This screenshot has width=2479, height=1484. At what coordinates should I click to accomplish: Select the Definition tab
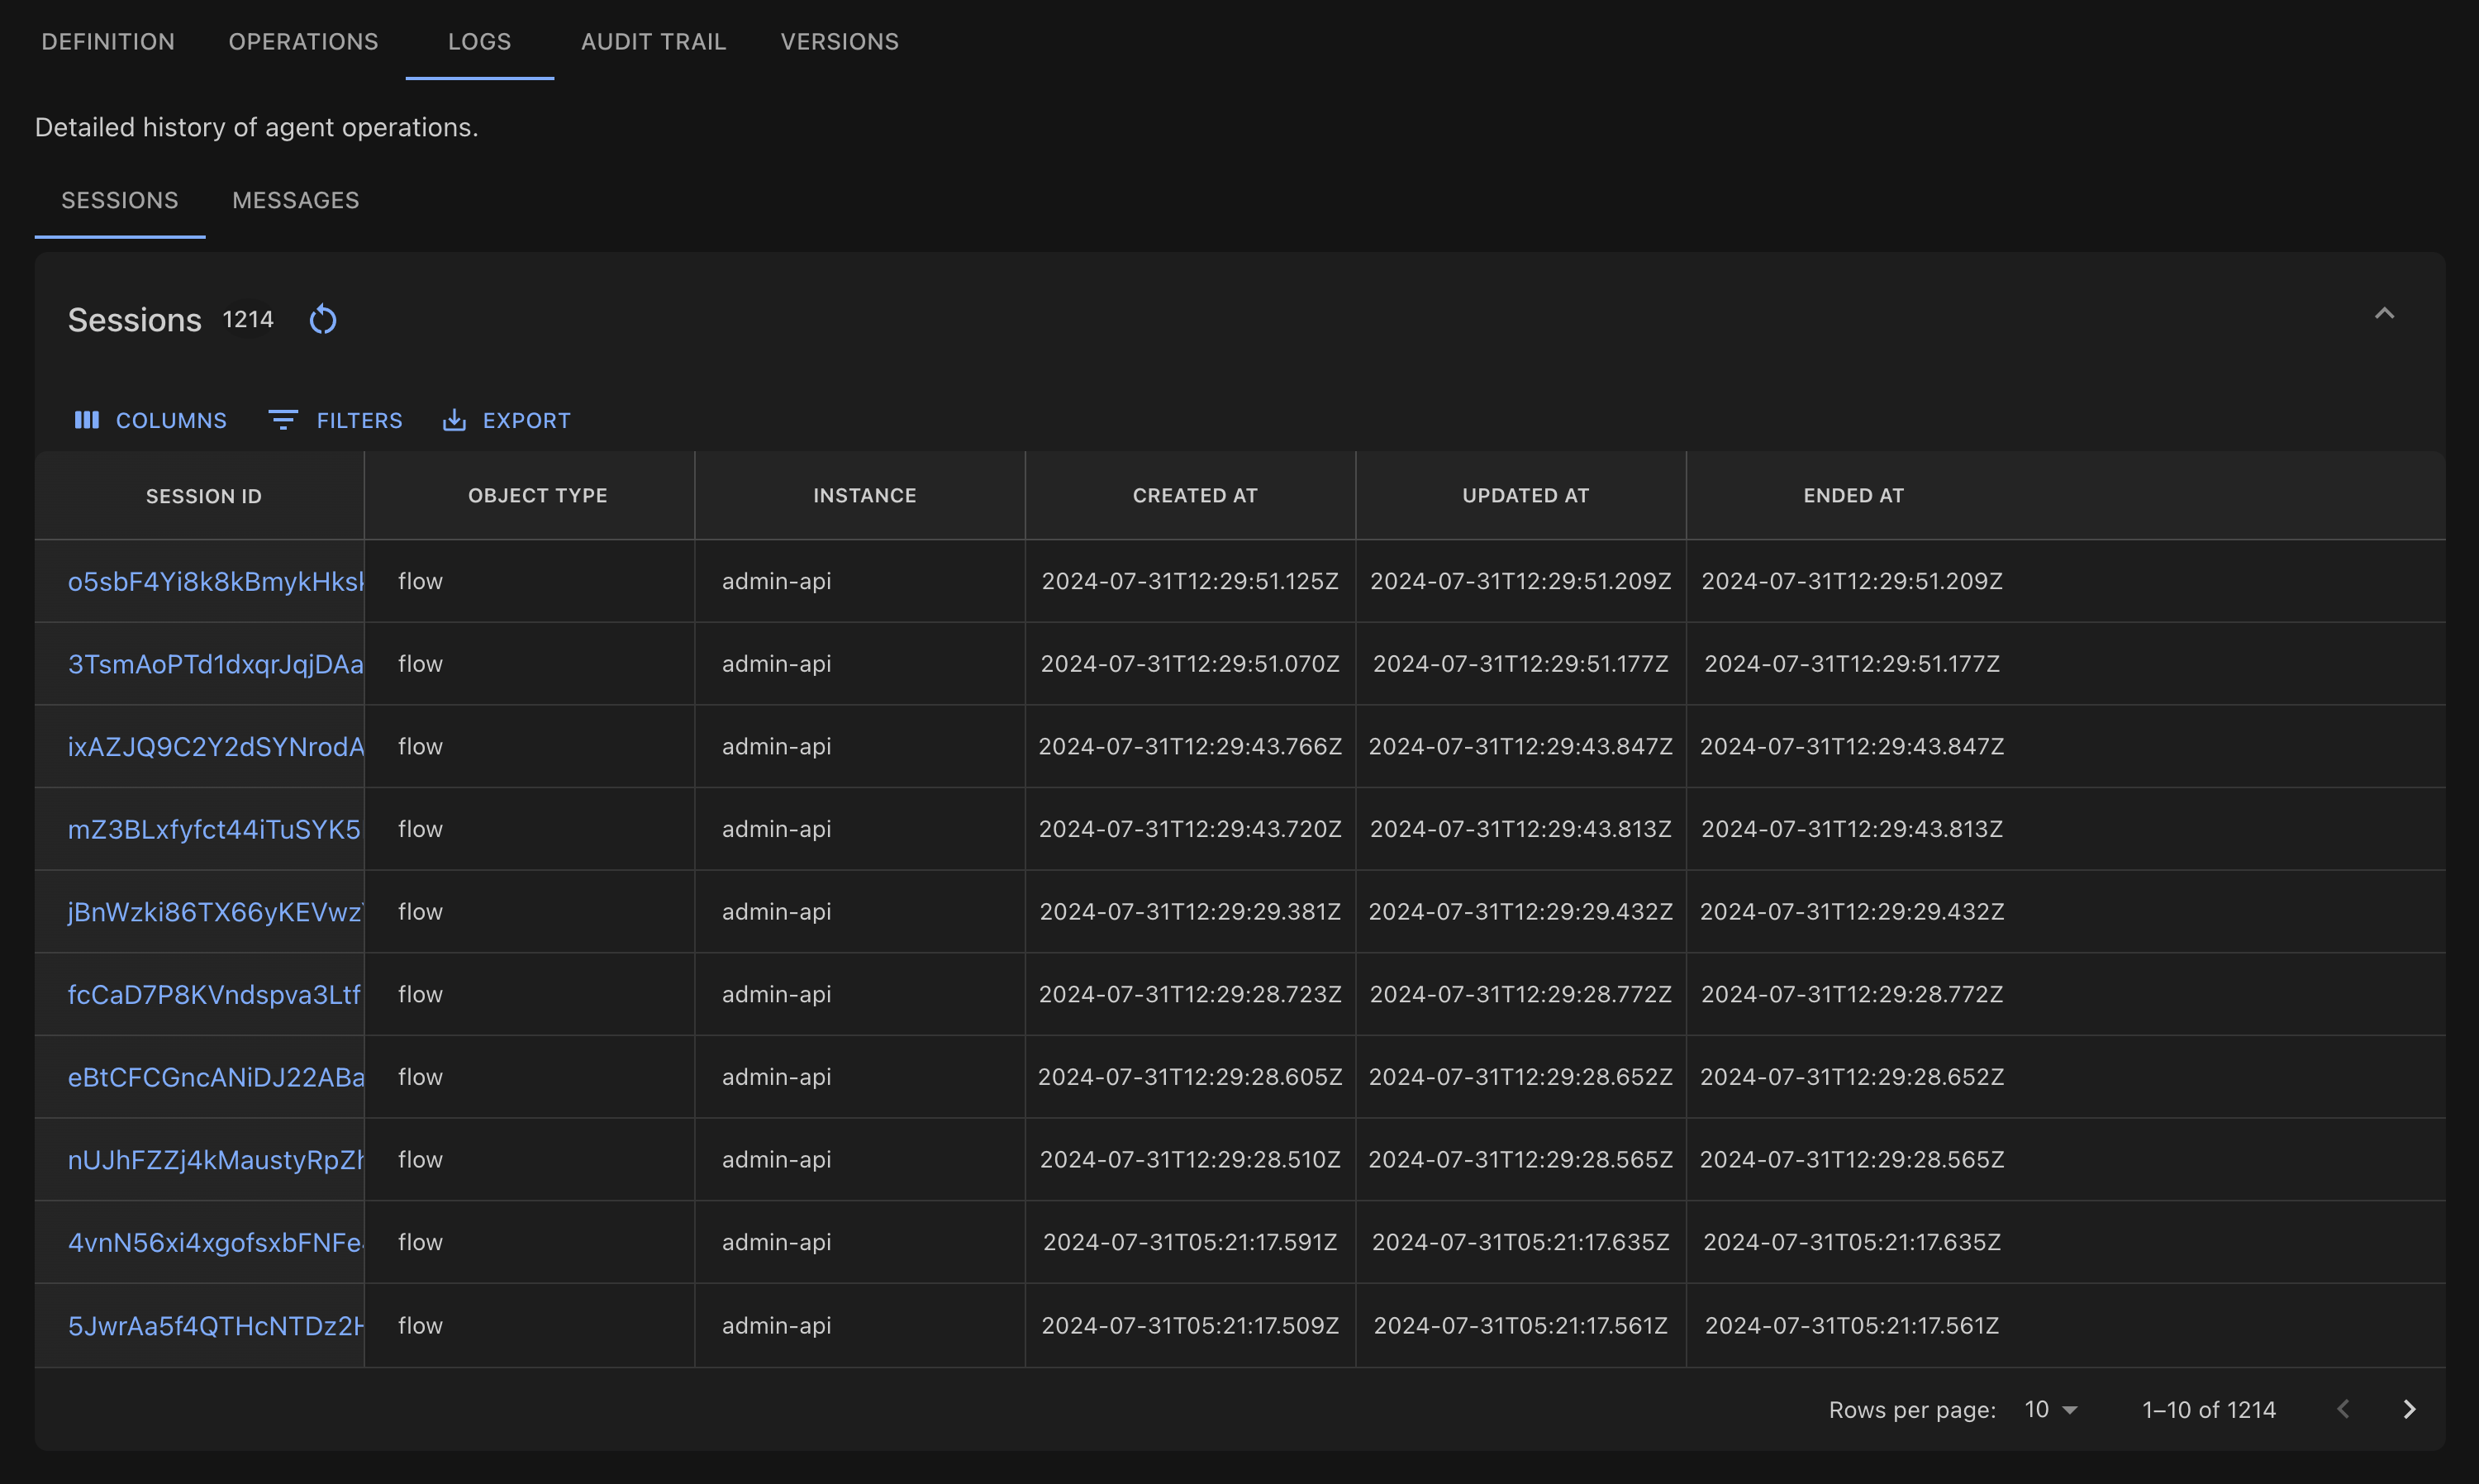coord(108,42)
